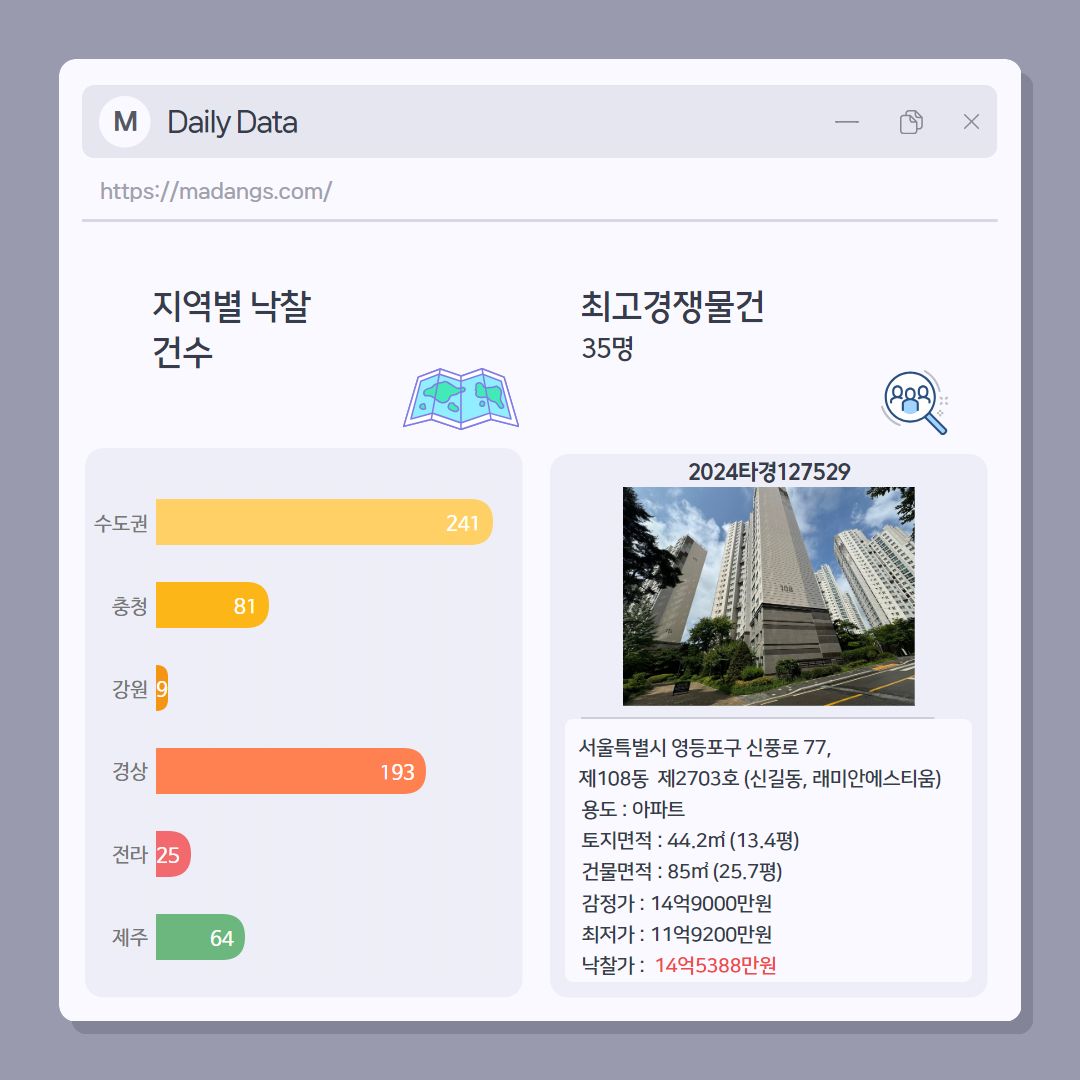This screenshot has height=1080, width=1080.
Task: Select the 전라 bar with 25
Action: [173, 854]
